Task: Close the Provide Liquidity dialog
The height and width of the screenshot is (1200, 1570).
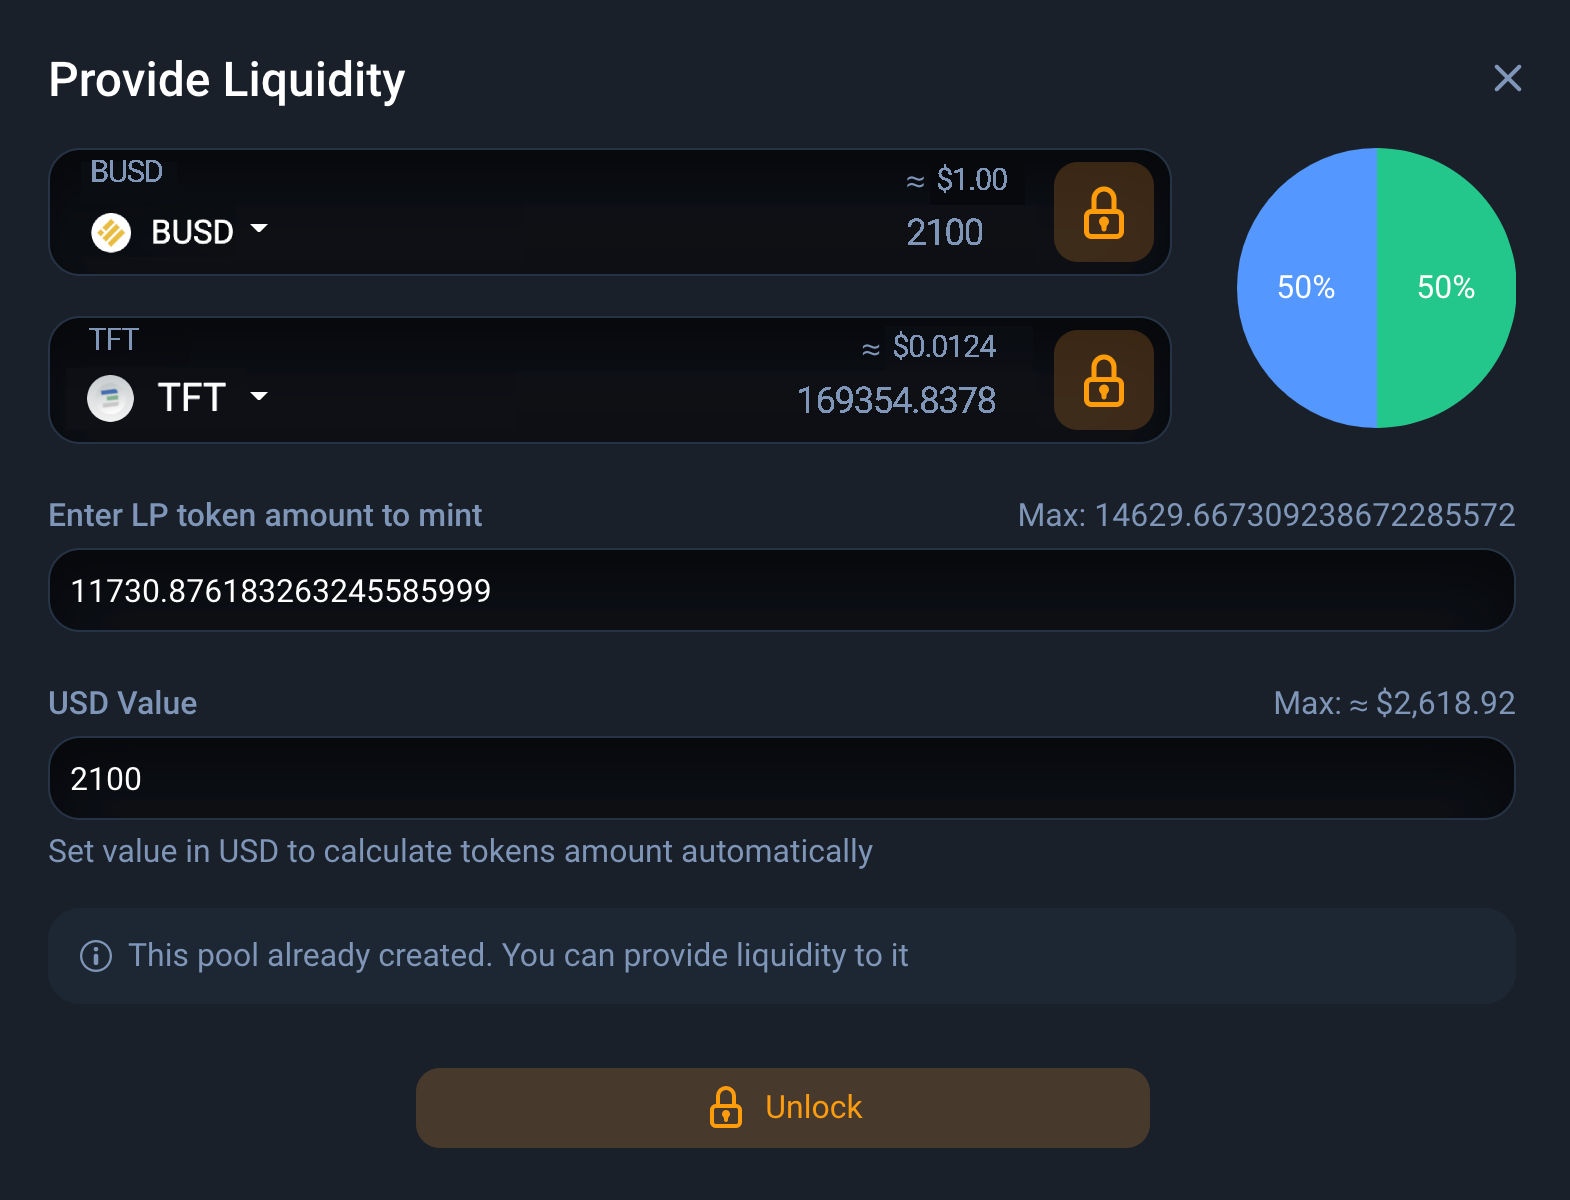Action: pos(1507,78)
